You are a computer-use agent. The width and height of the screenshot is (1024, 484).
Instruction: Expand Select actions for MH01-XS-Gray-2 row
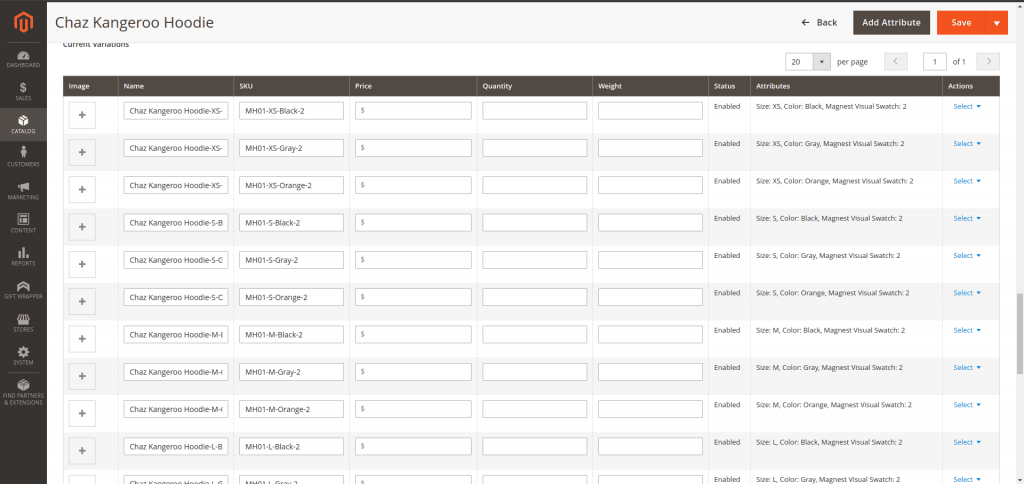pos(967,144)
